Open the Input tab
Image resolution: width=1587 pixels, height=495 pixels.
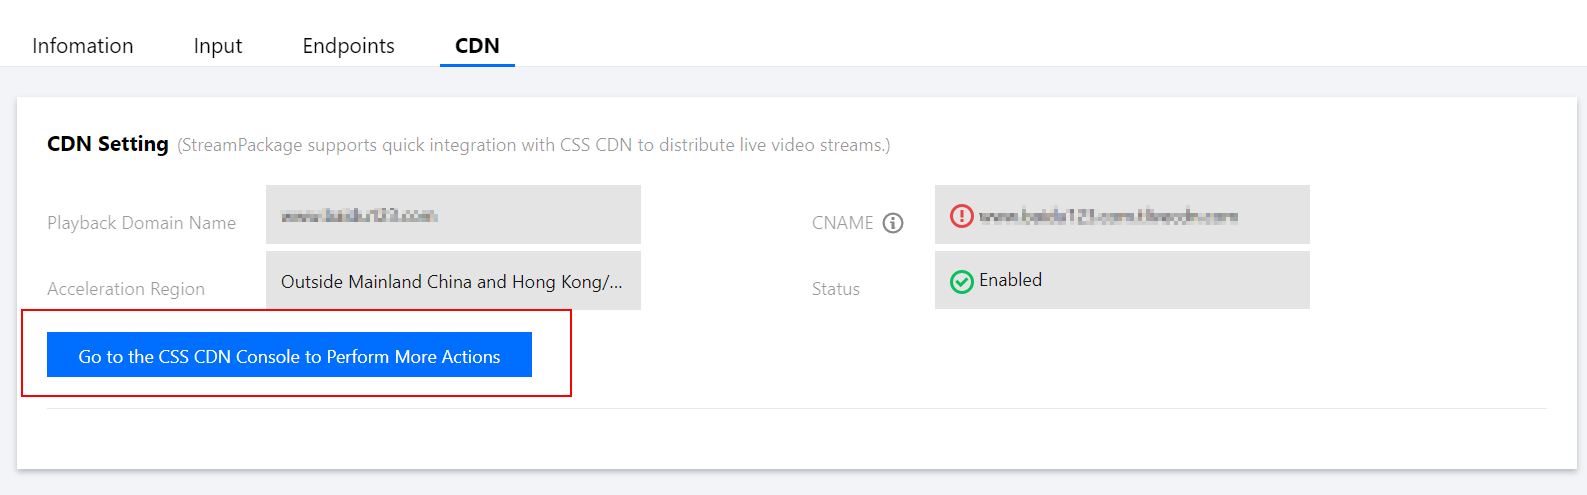(218, 46)
